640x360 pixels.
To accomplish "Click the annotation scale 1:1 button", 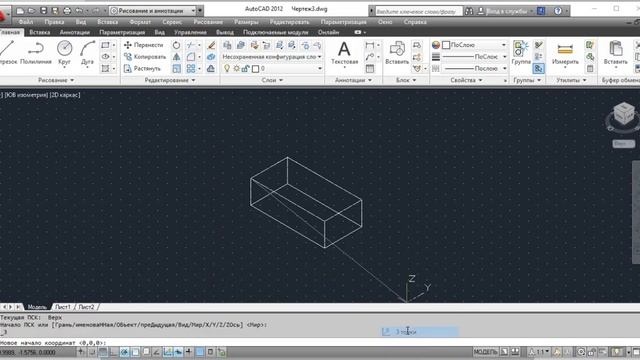I will [x=539, y=352].
